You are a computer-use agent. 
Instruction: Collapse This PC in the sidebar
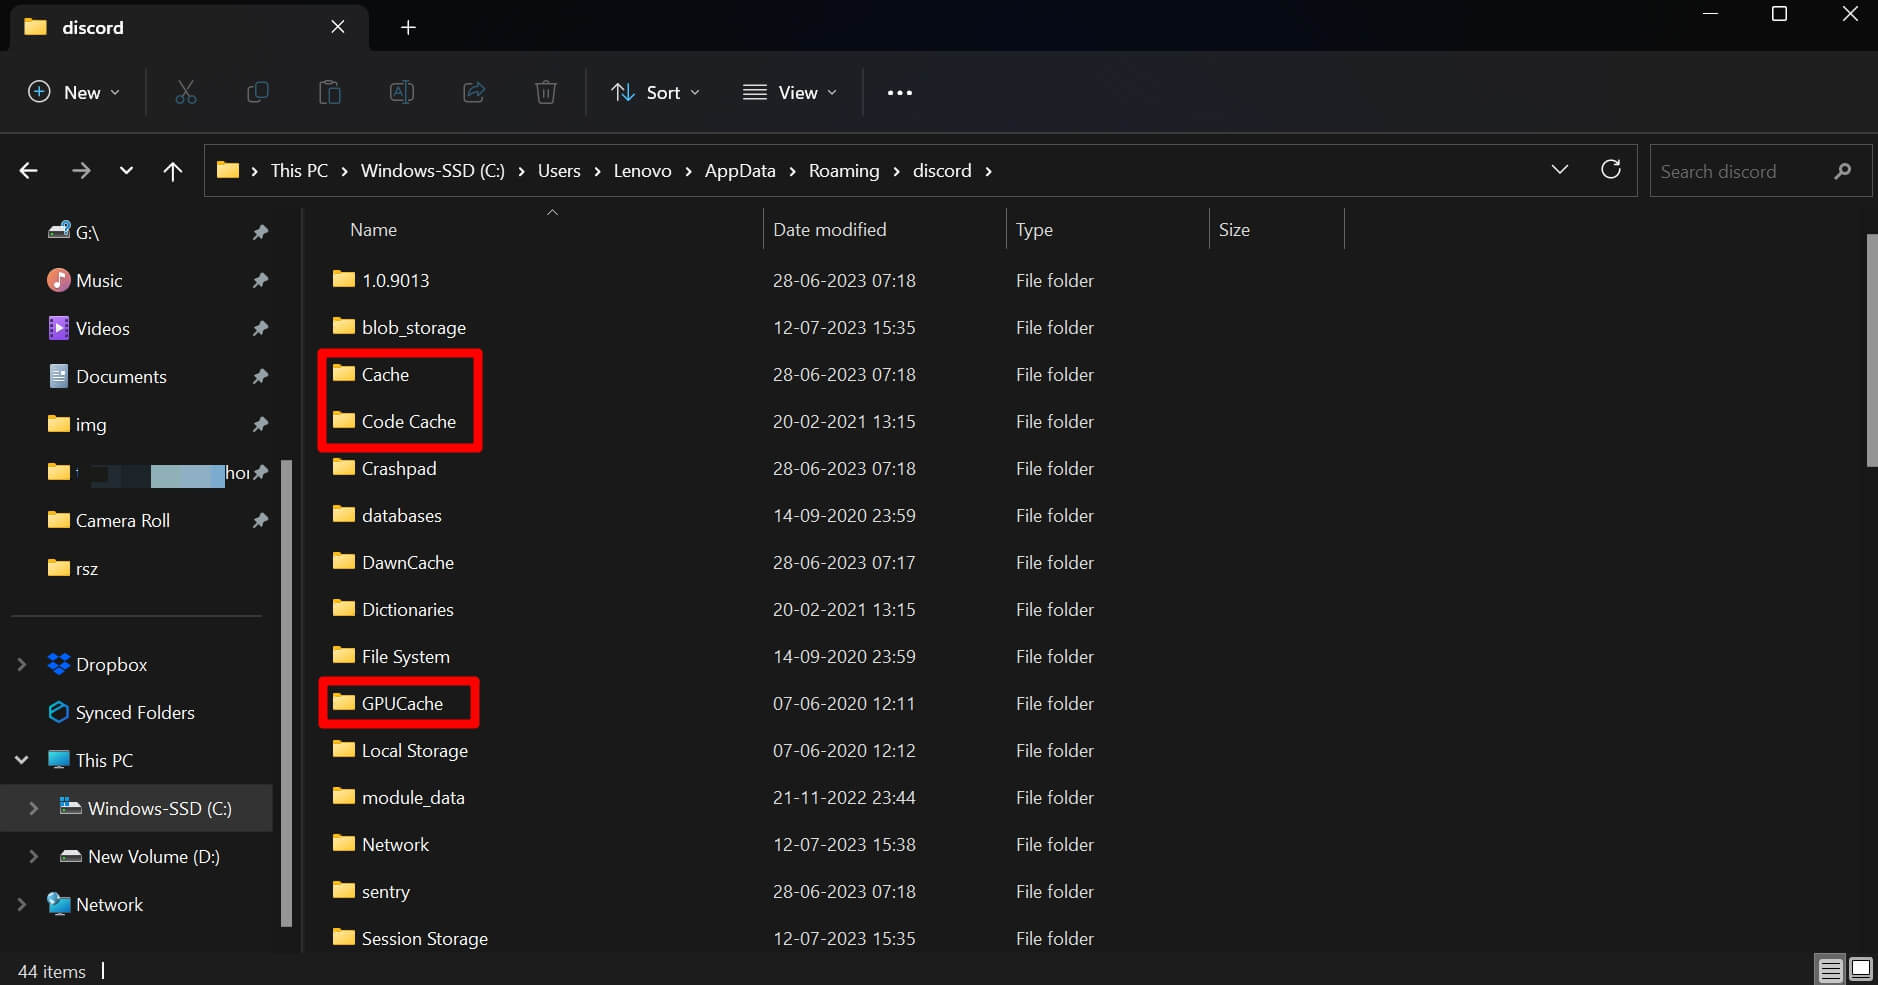(20, 760)
